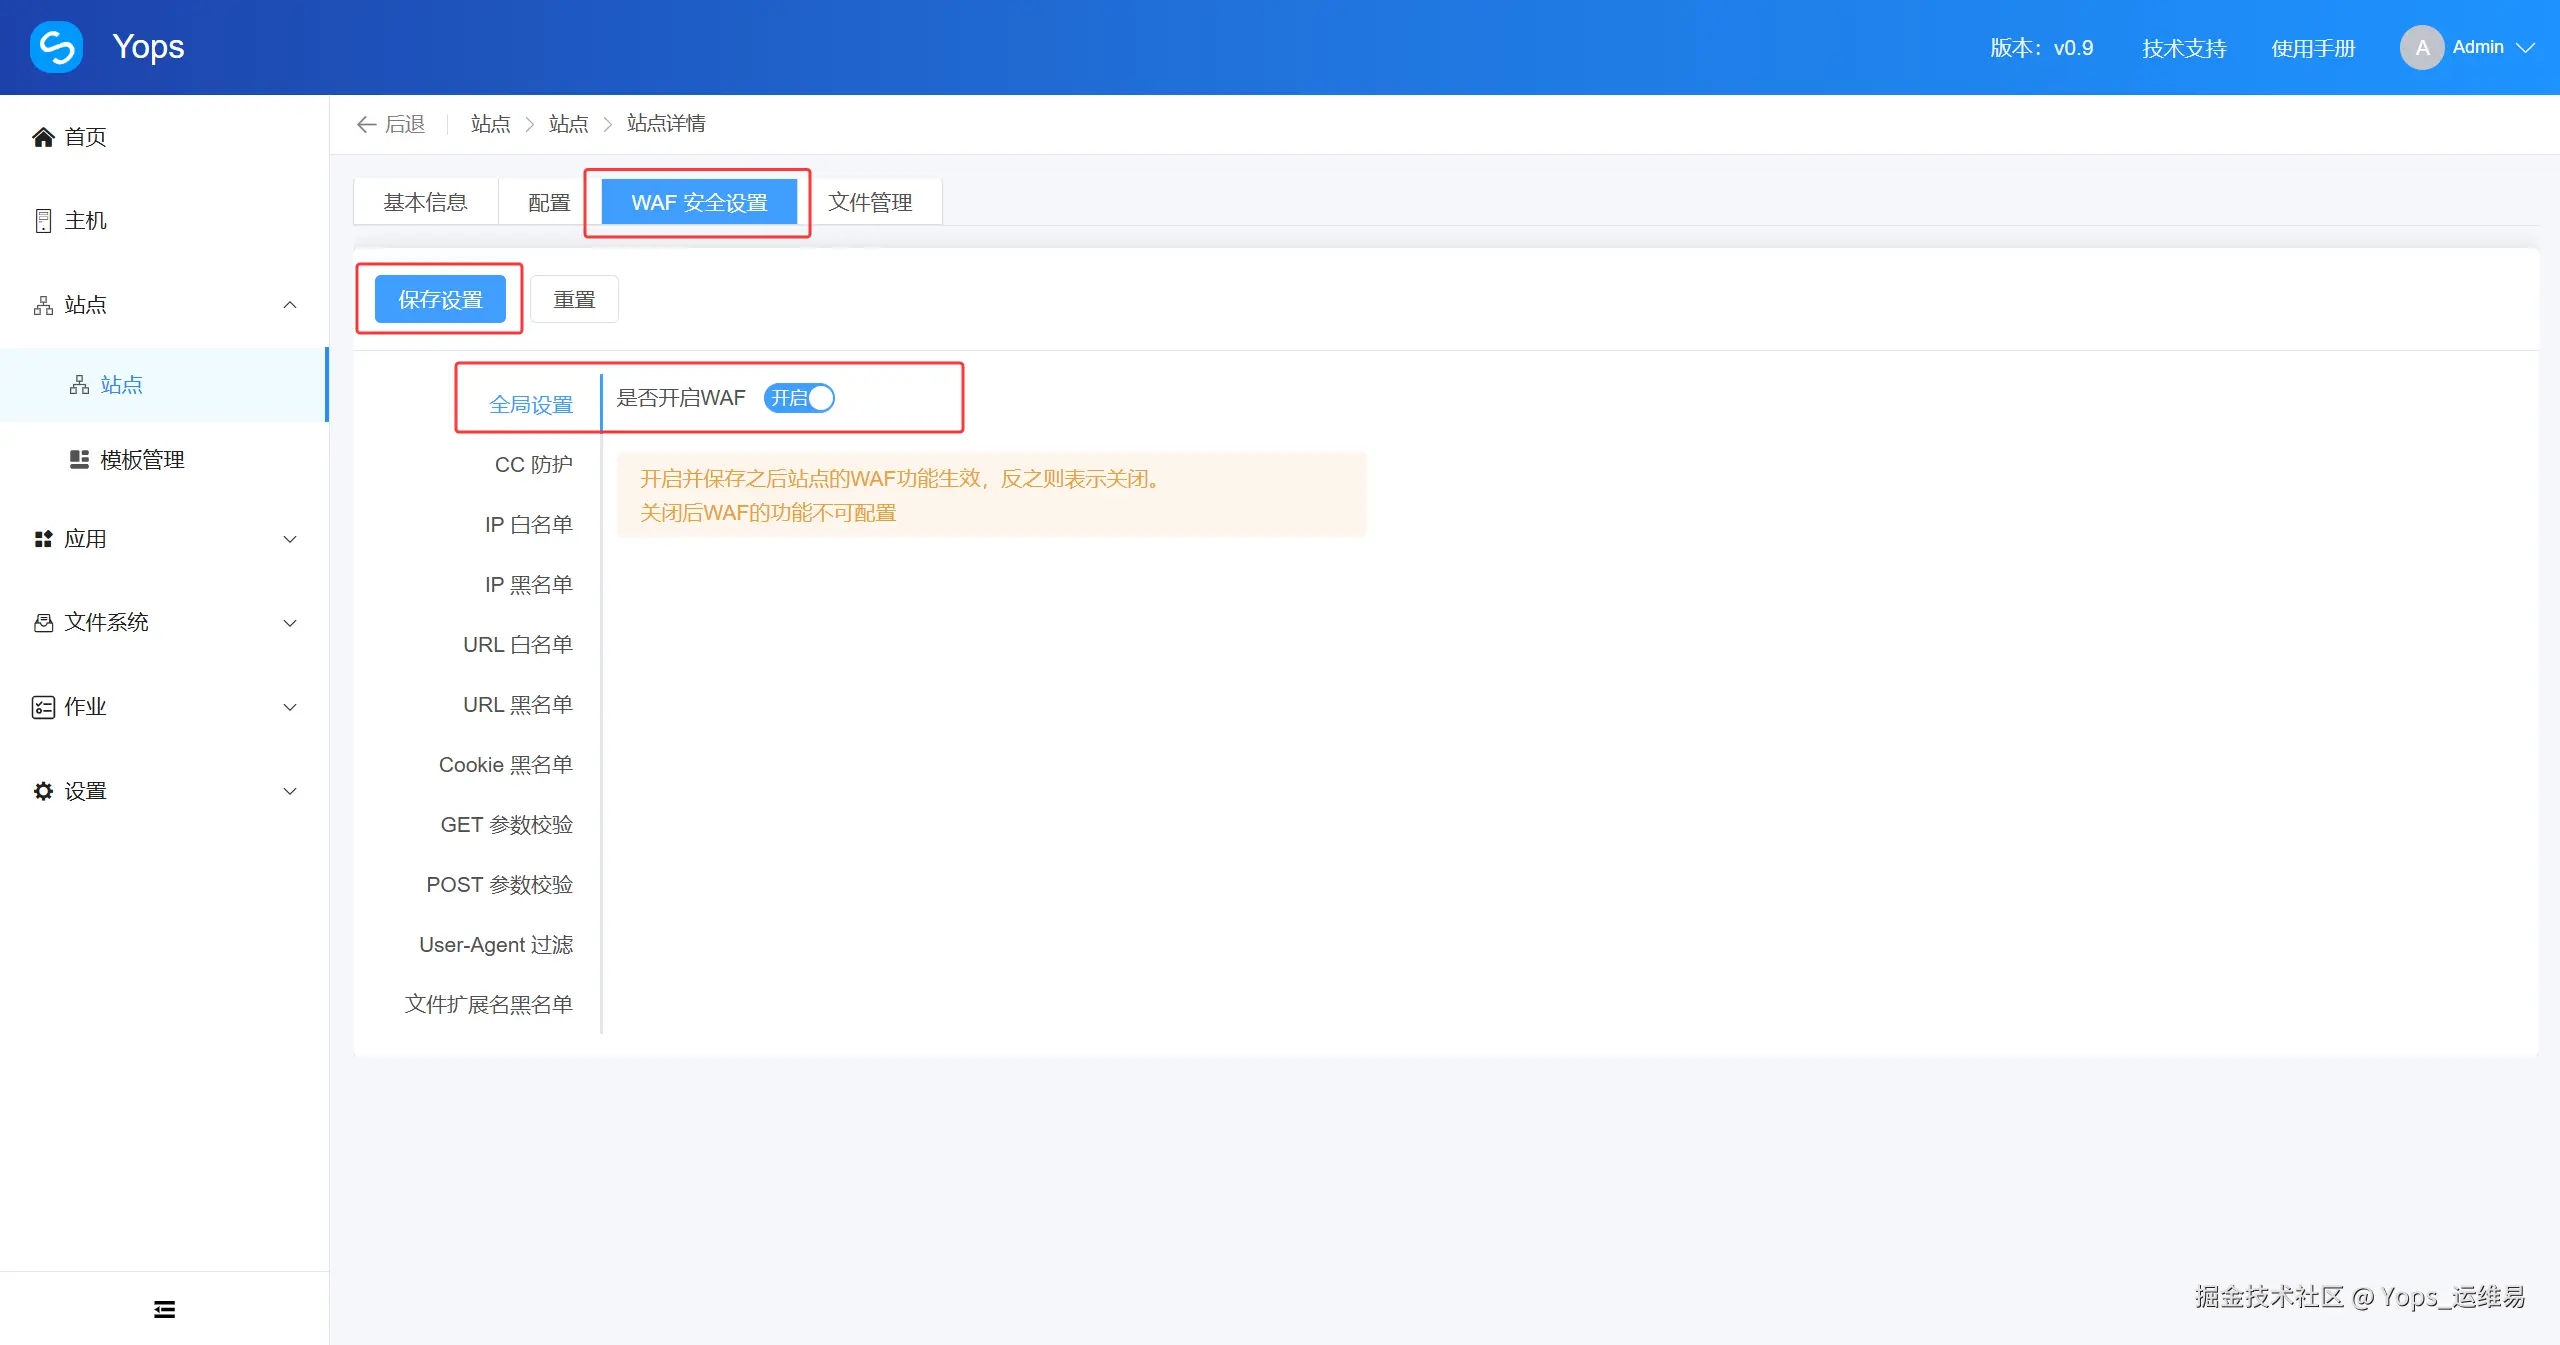Screen dimensions: 2560x1345
Task: Click the task list icon beside 作业
Action: (43, 707)
